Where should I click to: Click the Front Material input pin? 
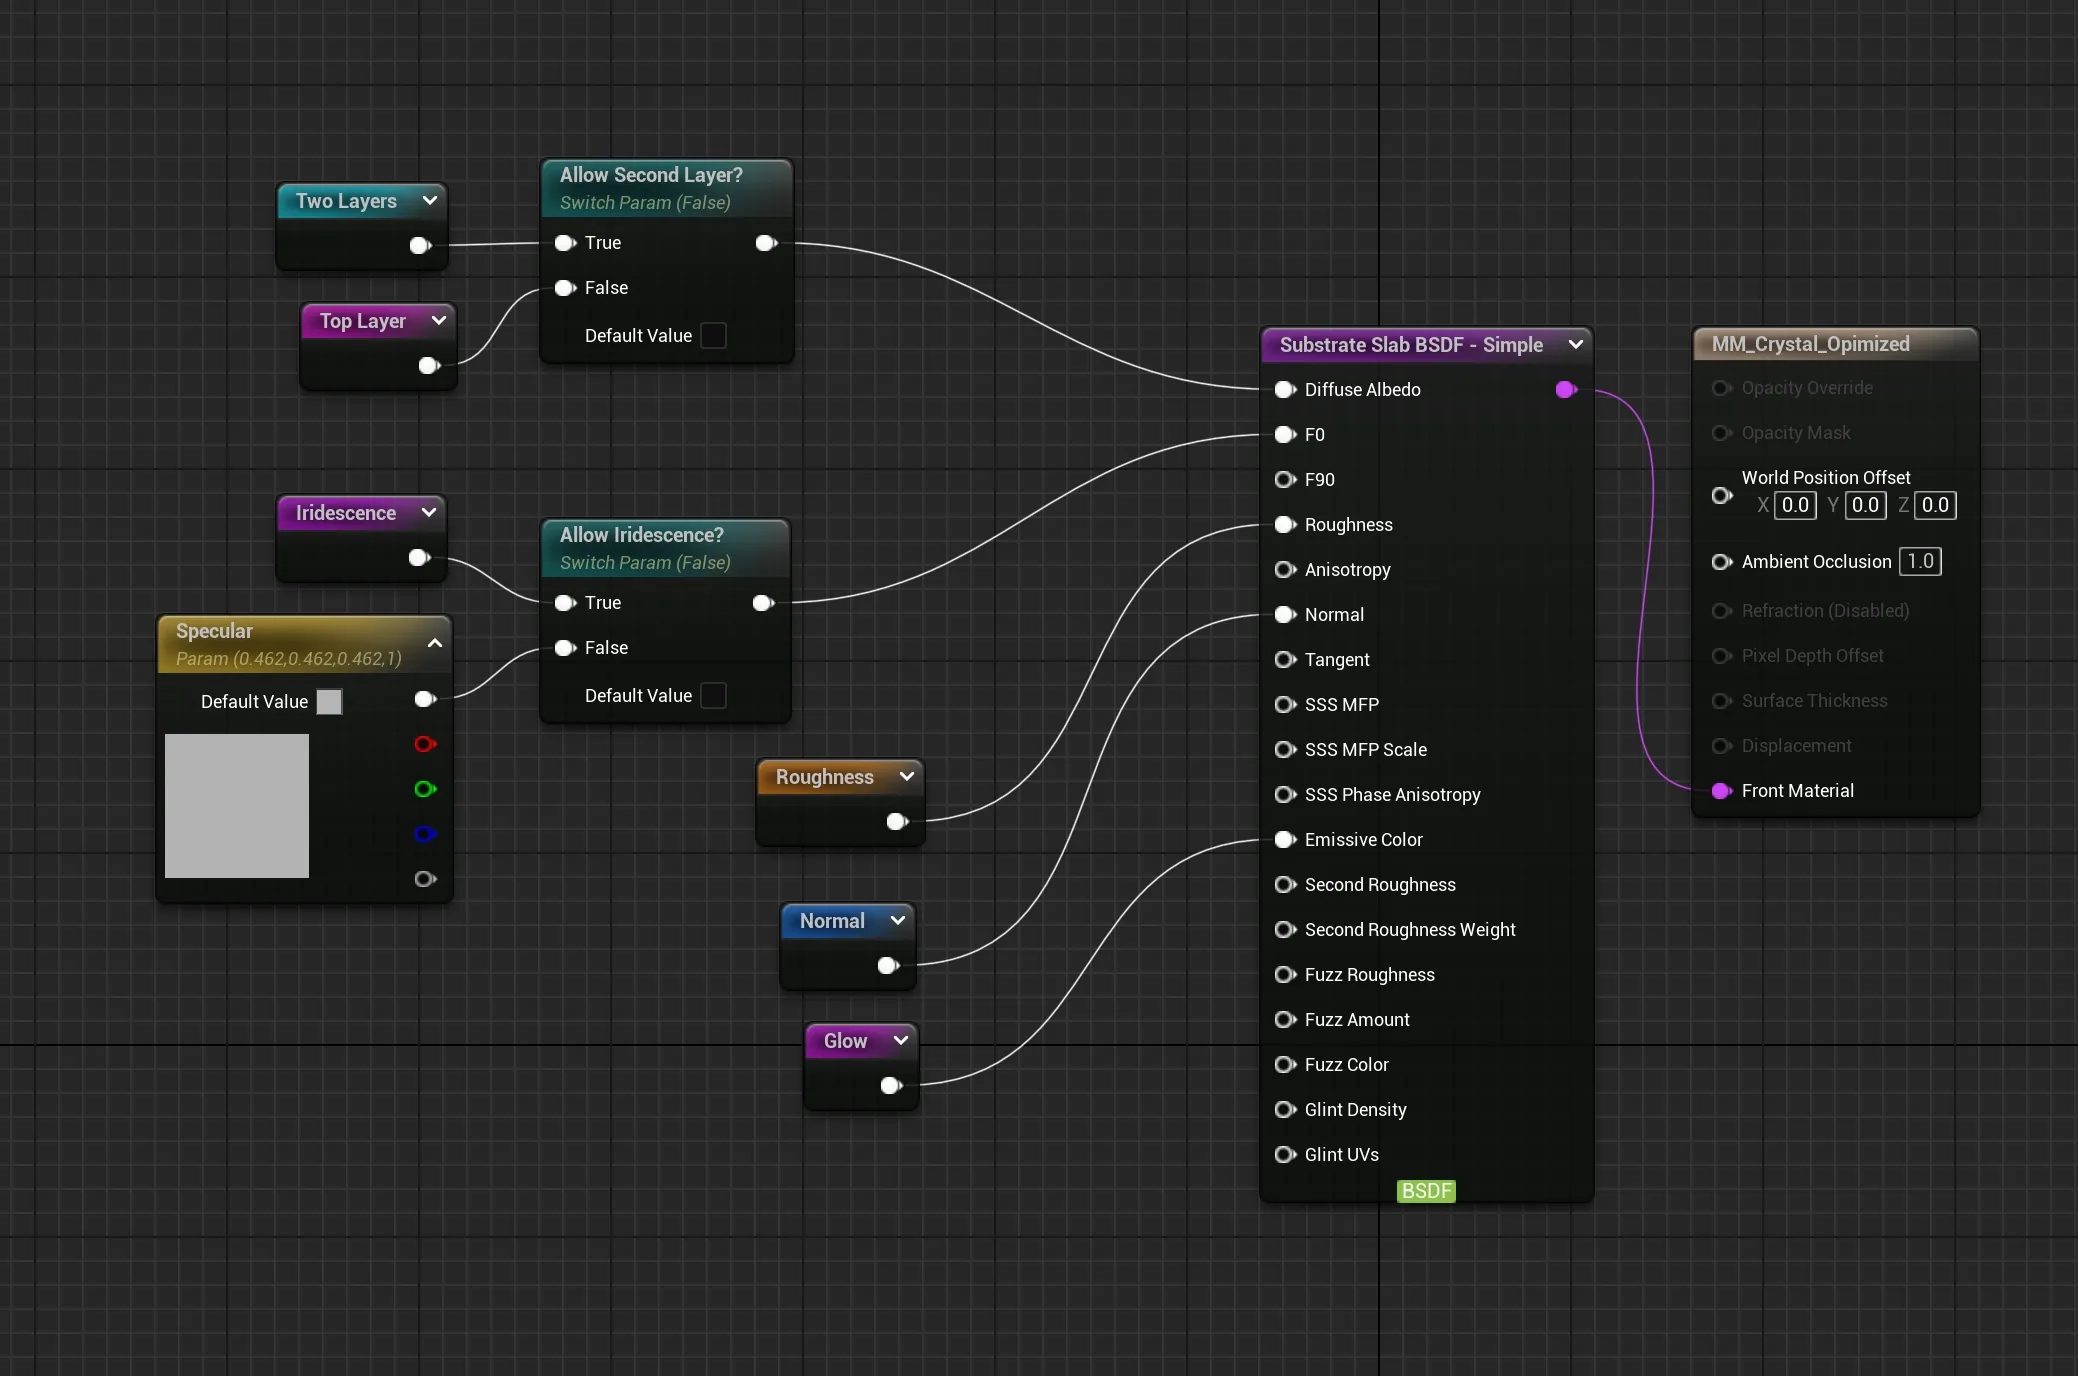coord(1721,791)
